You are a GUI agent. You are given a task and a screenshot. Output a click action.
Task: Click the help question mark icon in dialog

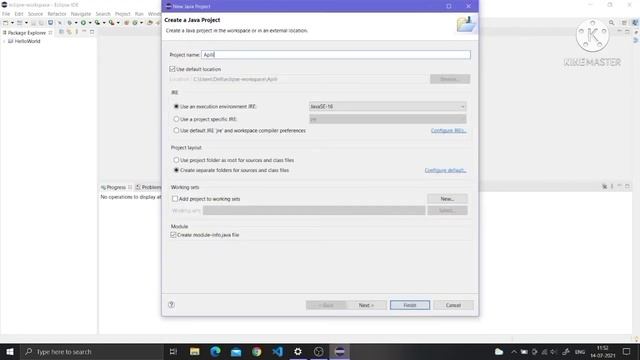pyautogui.click(x=171, y=304)
